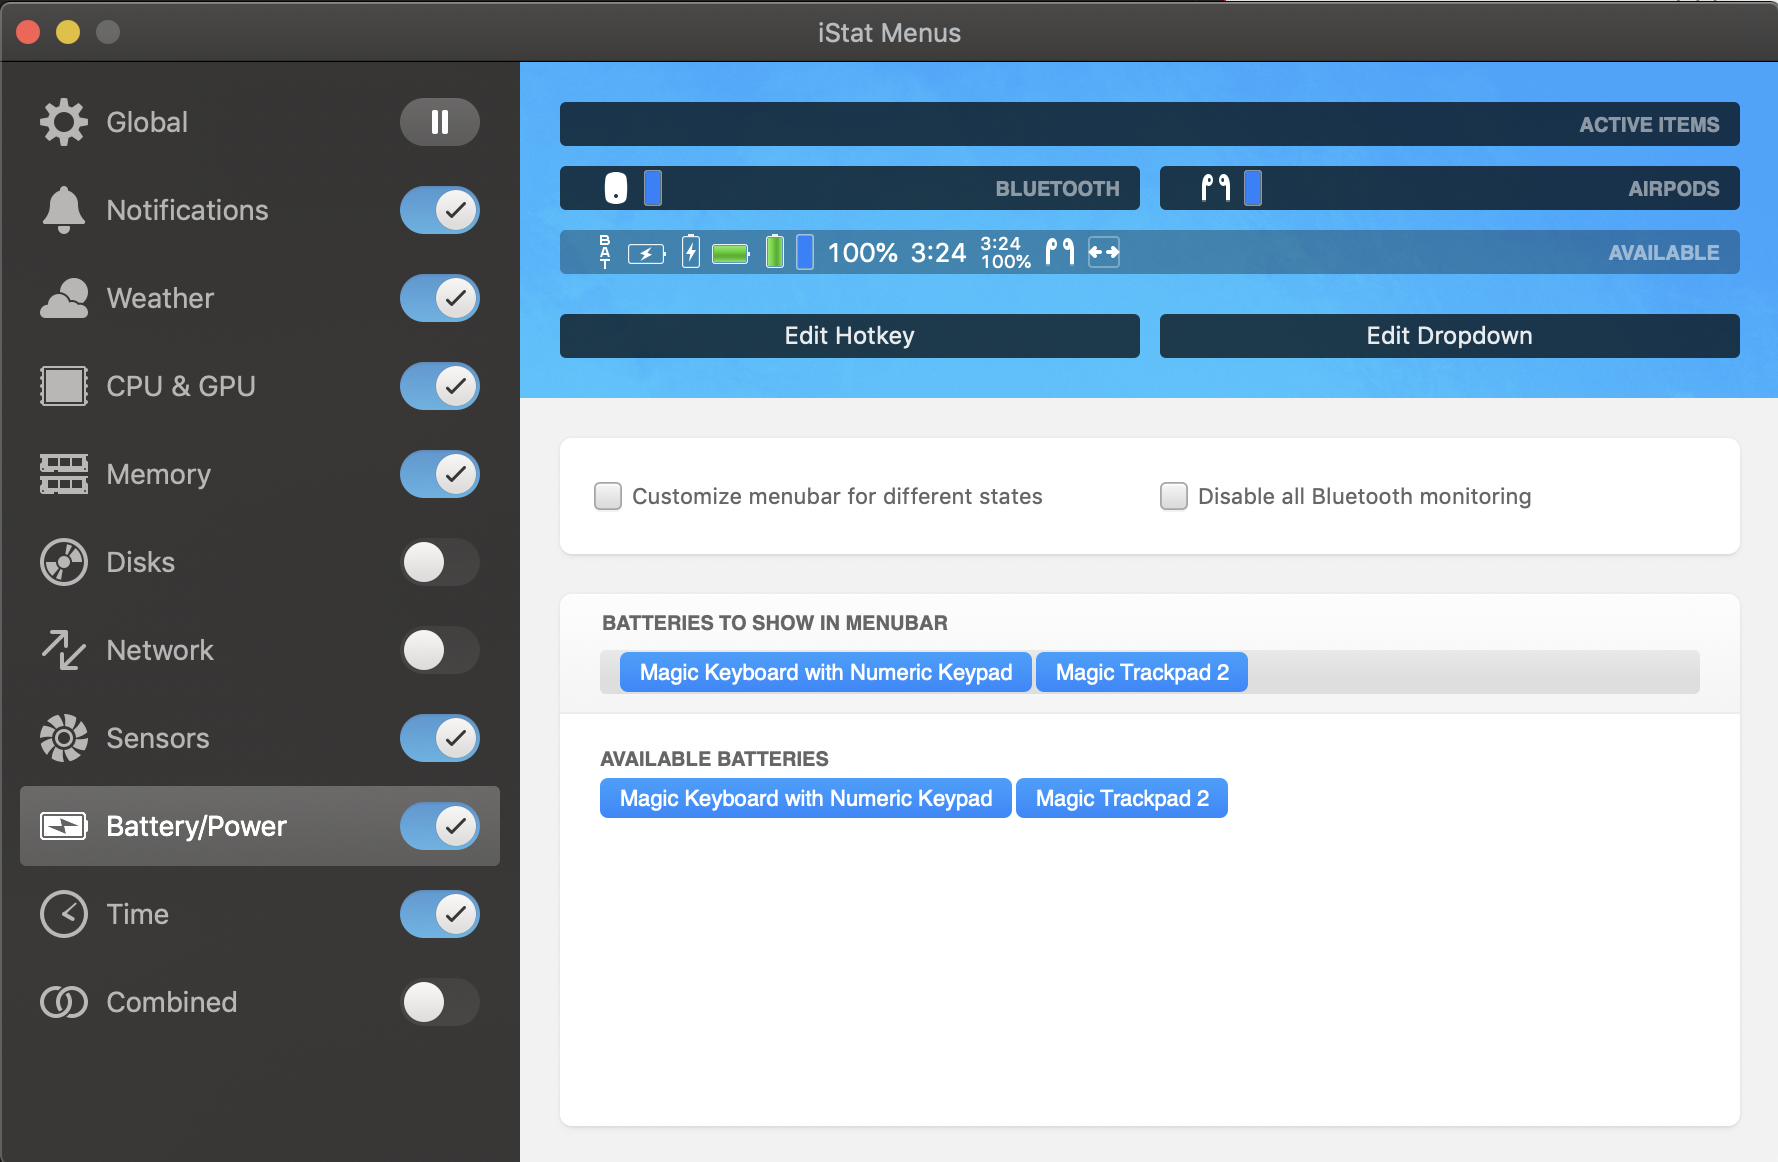1778x1162 pixels.
Task: Pick green horizontal battery icon
Action: pos(731,254)
